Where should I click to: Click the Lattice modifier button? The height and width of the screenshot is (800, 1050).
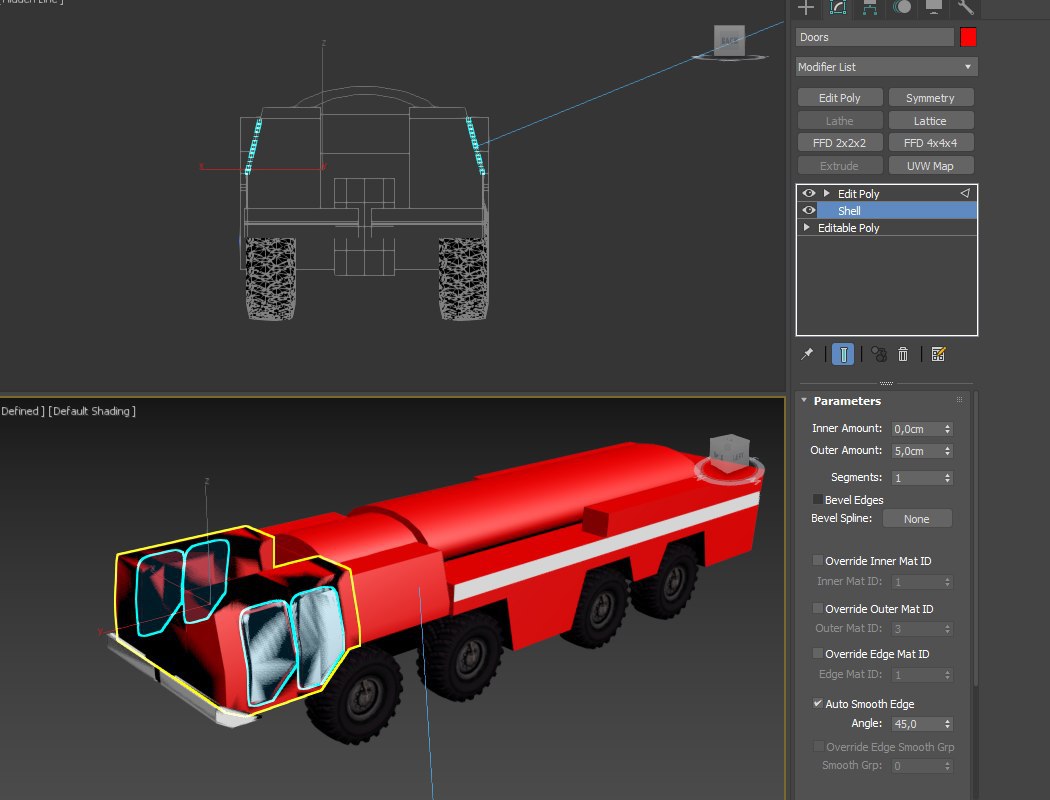(x=931, y=121)
